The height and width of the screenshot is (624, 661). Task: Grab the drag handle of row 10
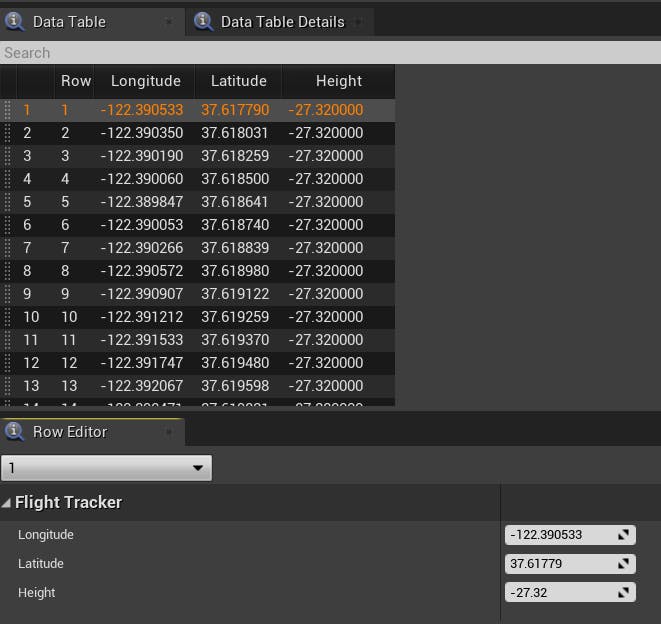7,317
